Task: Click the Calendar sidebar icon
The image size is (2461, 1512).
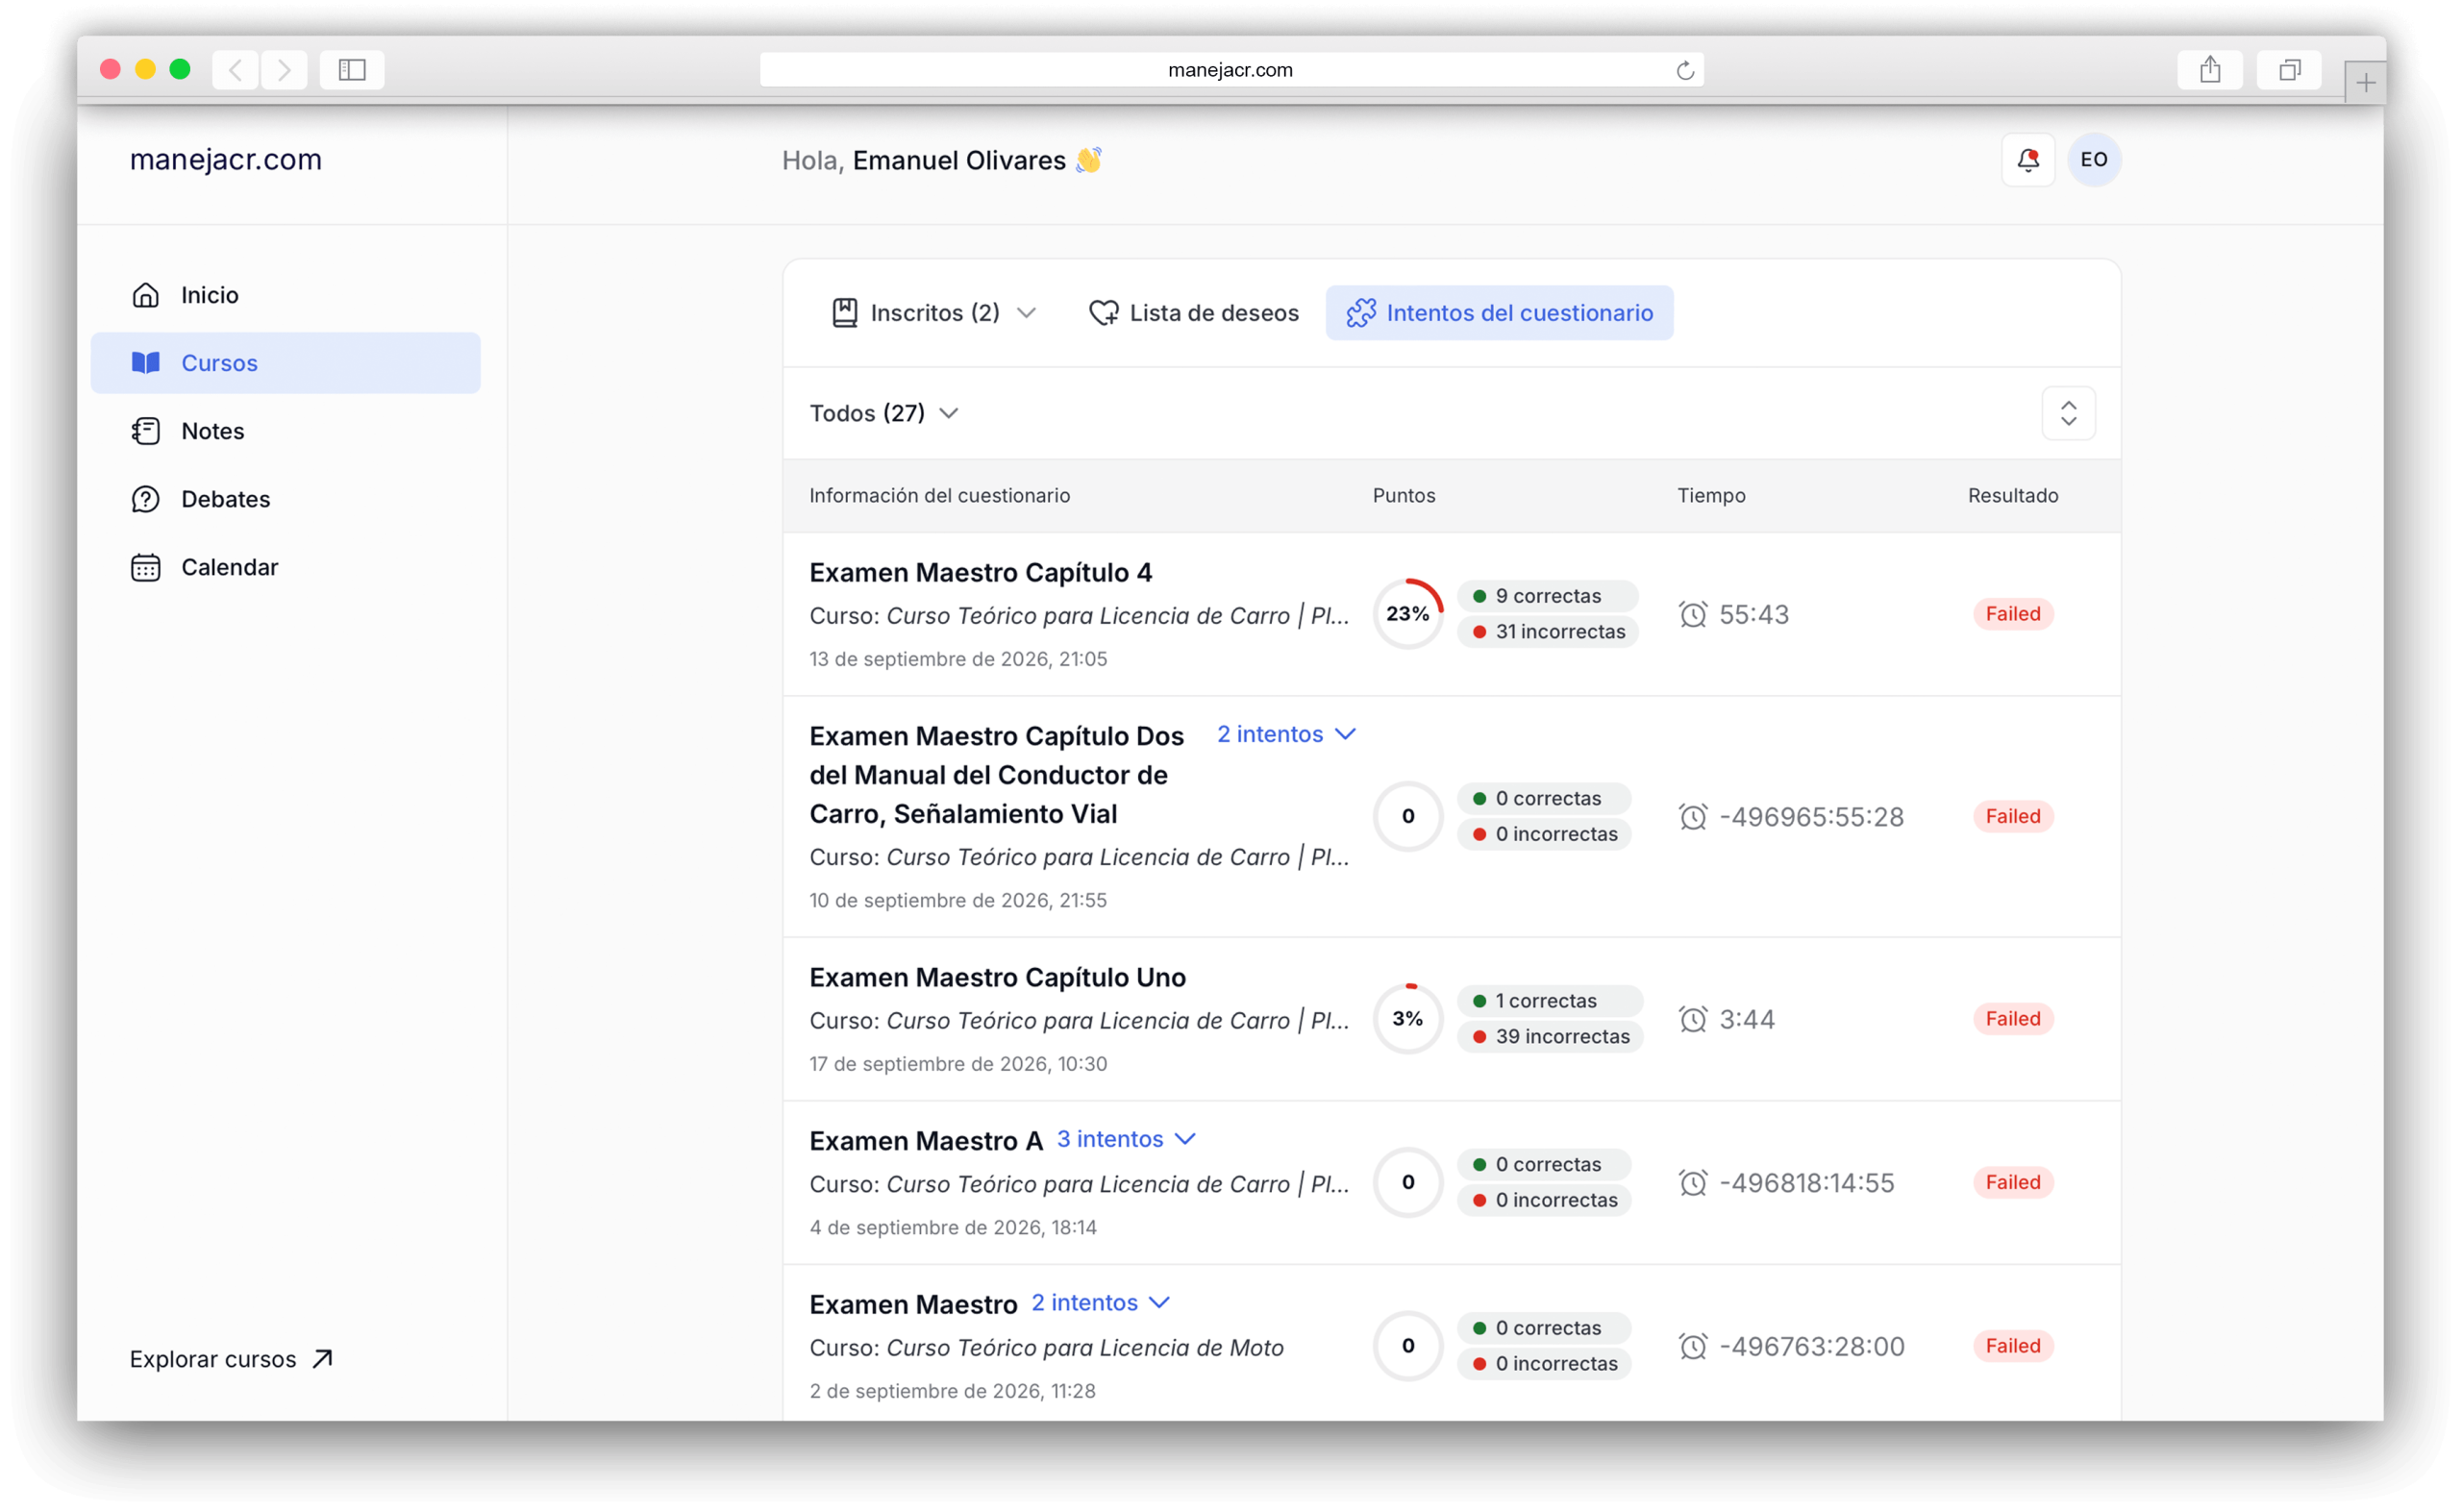Action: tap(146, 567)
